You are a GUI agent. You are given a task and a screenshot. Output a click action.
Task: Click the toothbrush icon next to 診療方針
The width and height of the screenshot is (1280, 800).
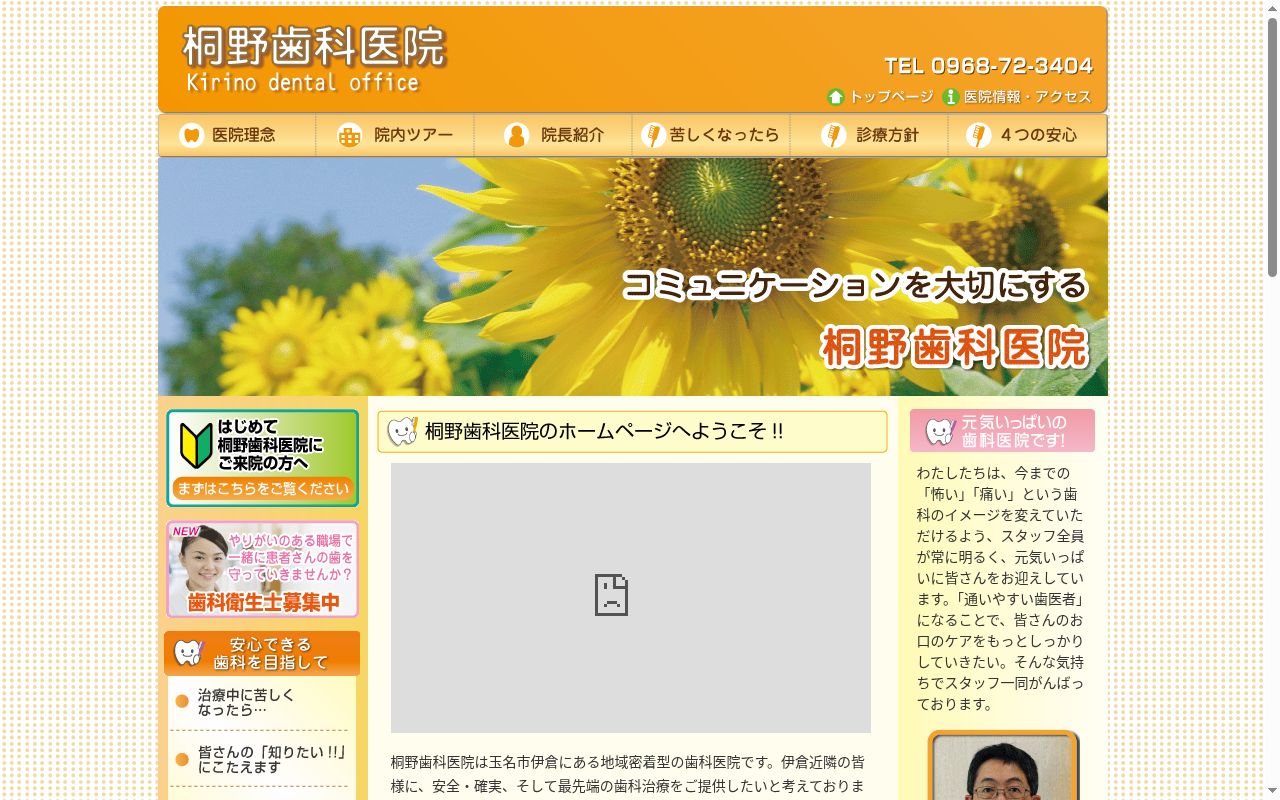click(x=833, y=135)
